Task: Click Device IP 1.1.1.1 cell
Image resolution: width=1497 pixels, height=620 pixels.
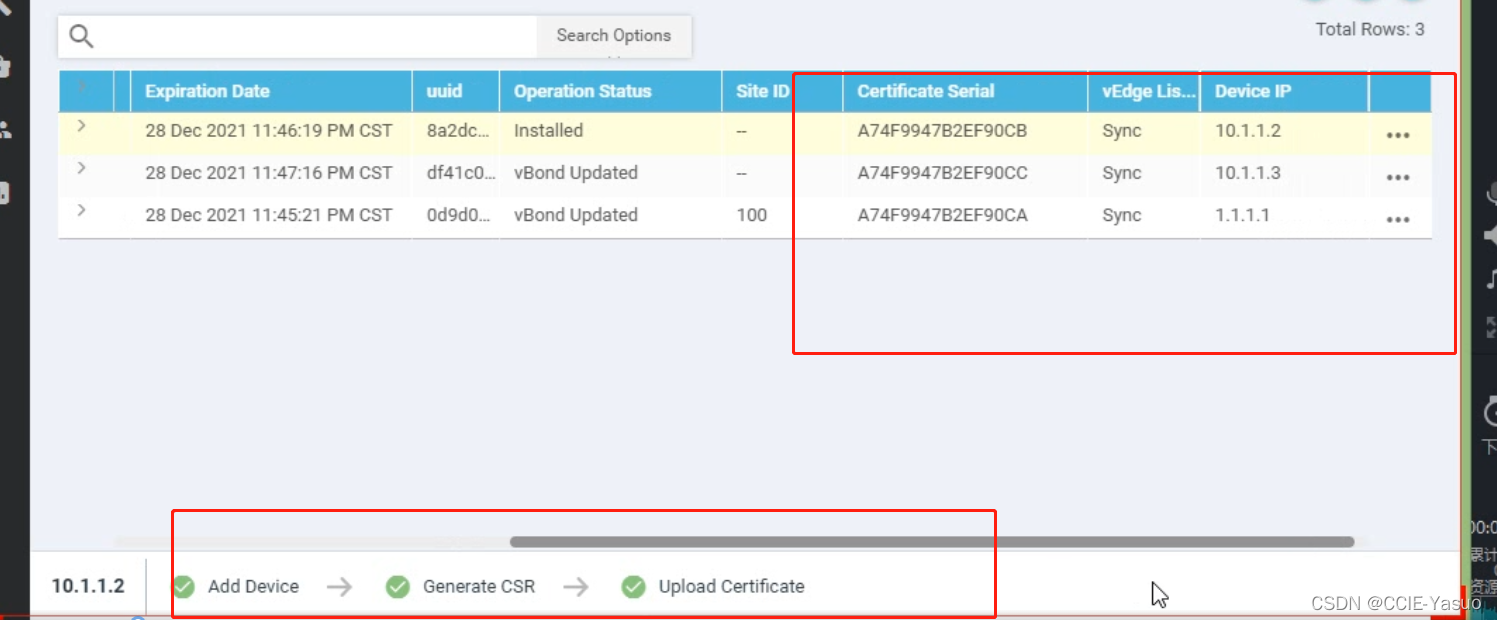Action: [x=1243, y=215]
